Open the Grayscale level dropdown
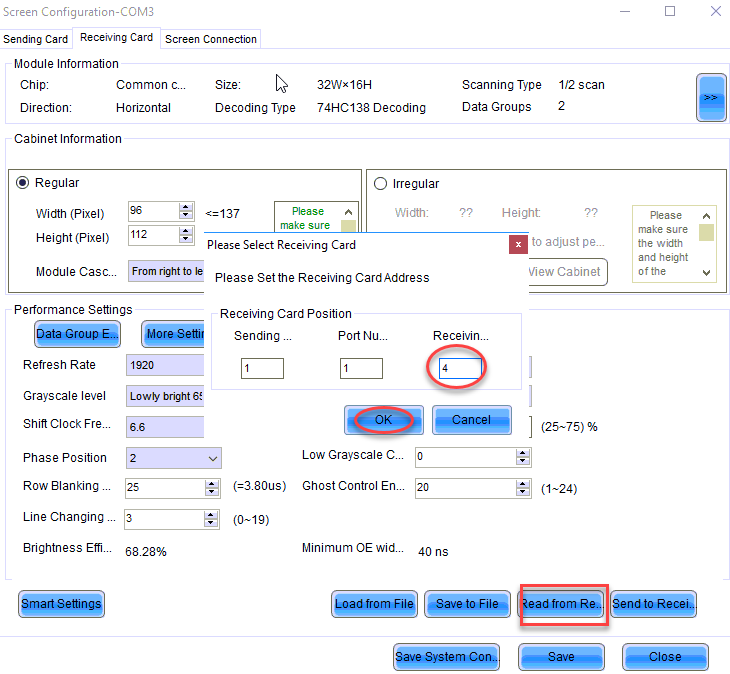This screenshot has height=674, width=730. 165,396
